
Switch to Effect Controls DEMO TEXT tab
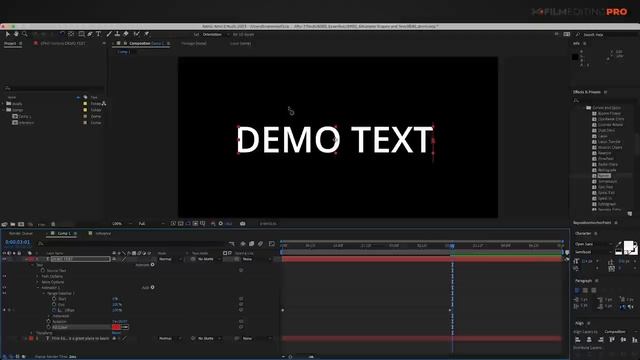(x=63, y=43)
